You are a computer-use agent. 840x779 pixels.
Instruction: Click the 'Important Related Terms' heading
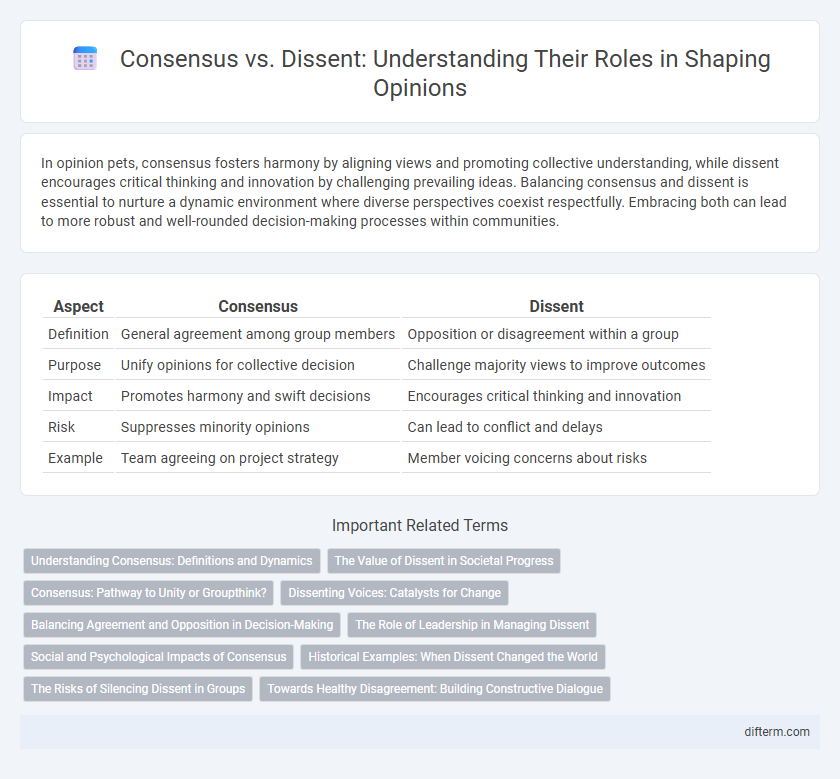[x=419, y=526]
